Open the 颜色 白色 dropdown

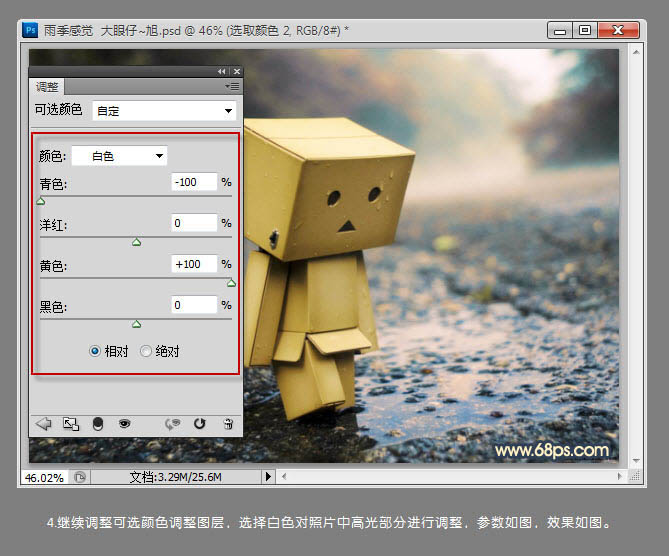[x=119, y=156]
